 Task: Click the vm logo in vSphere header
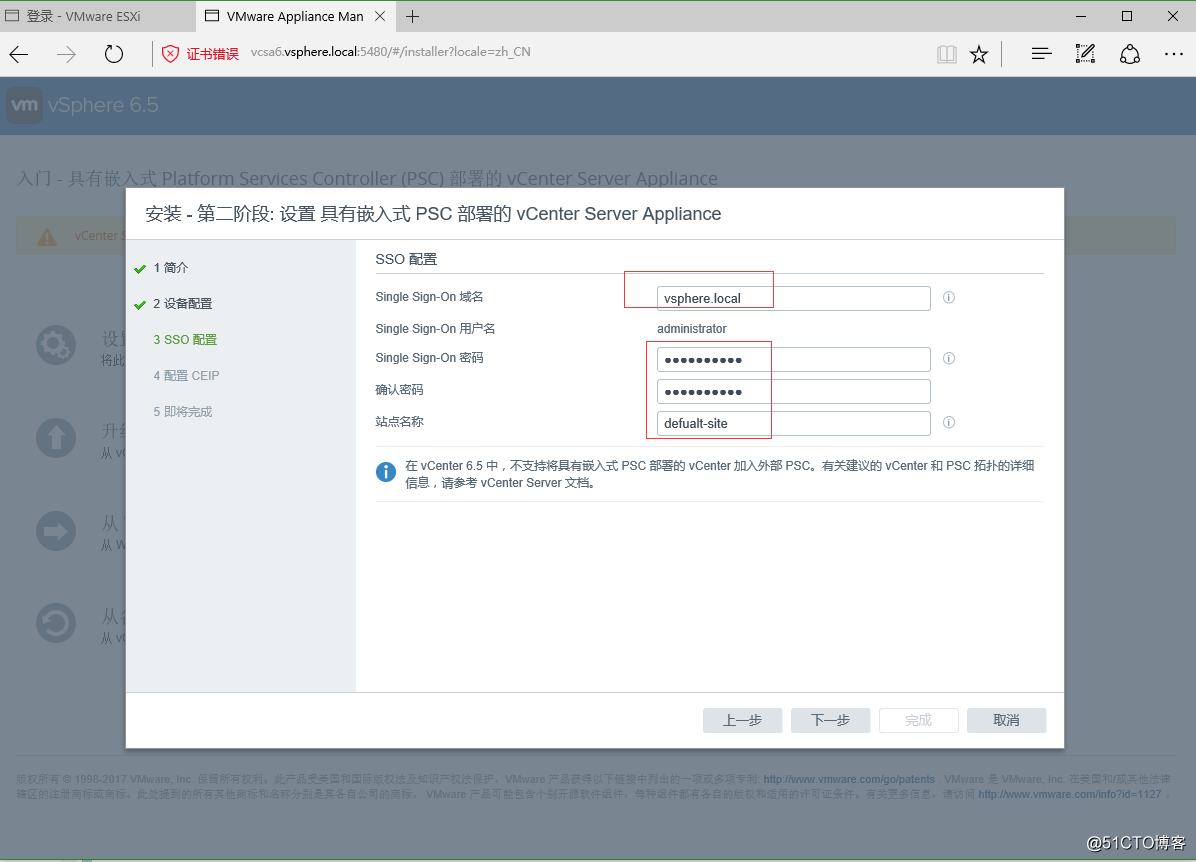click(24, 105)
